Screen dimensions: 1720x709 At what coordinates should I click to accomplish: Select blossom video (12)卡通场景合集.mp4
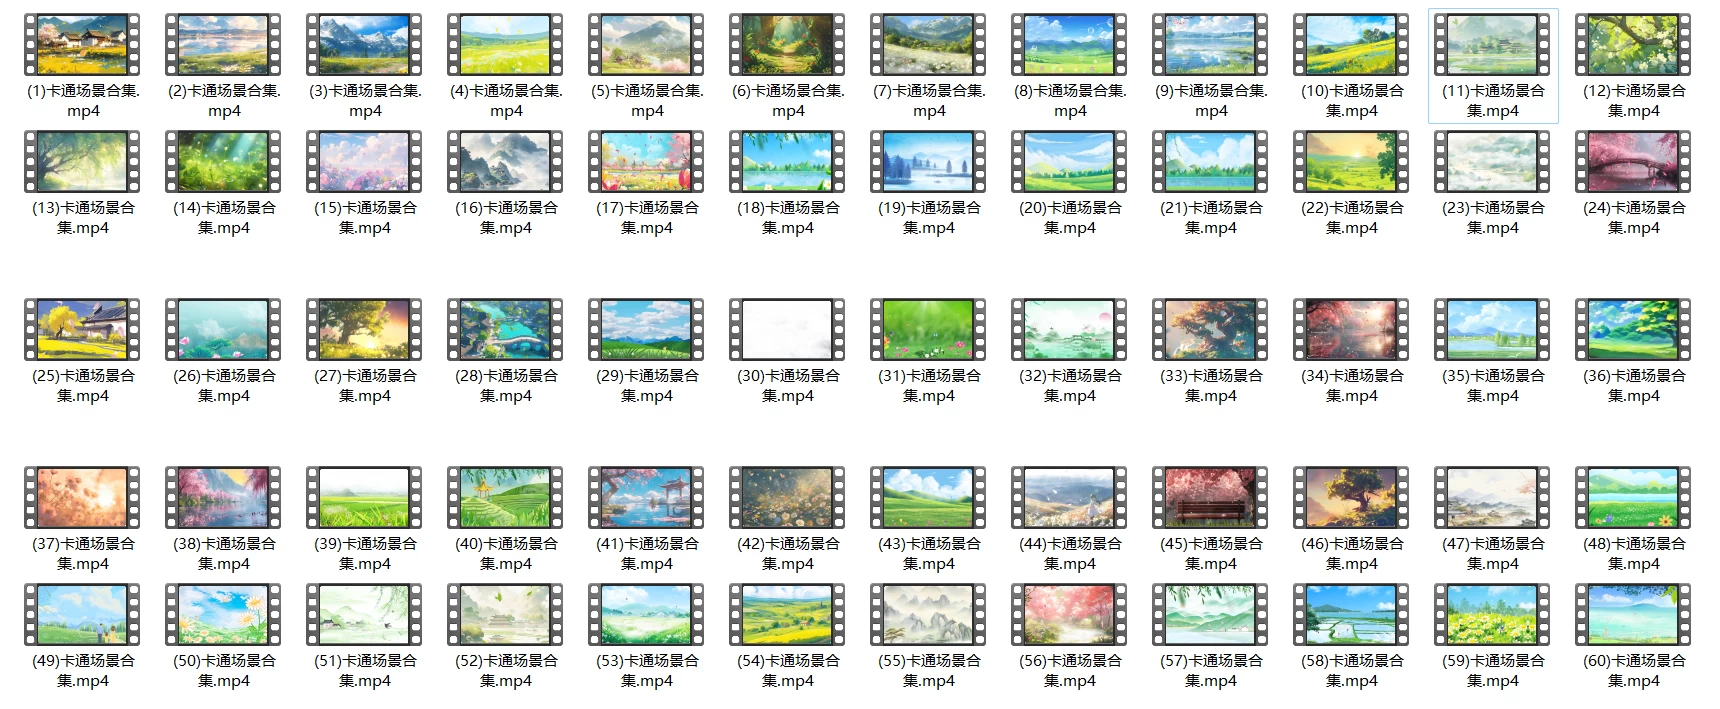pos(1634,44)
